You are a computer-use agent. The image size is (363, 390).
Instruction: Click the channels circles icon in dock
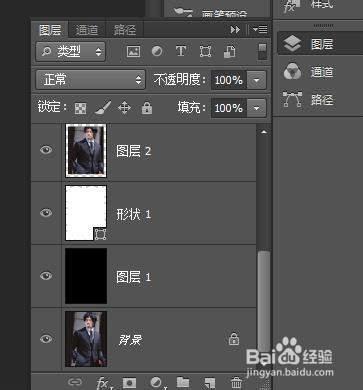[x=292, y=71]
